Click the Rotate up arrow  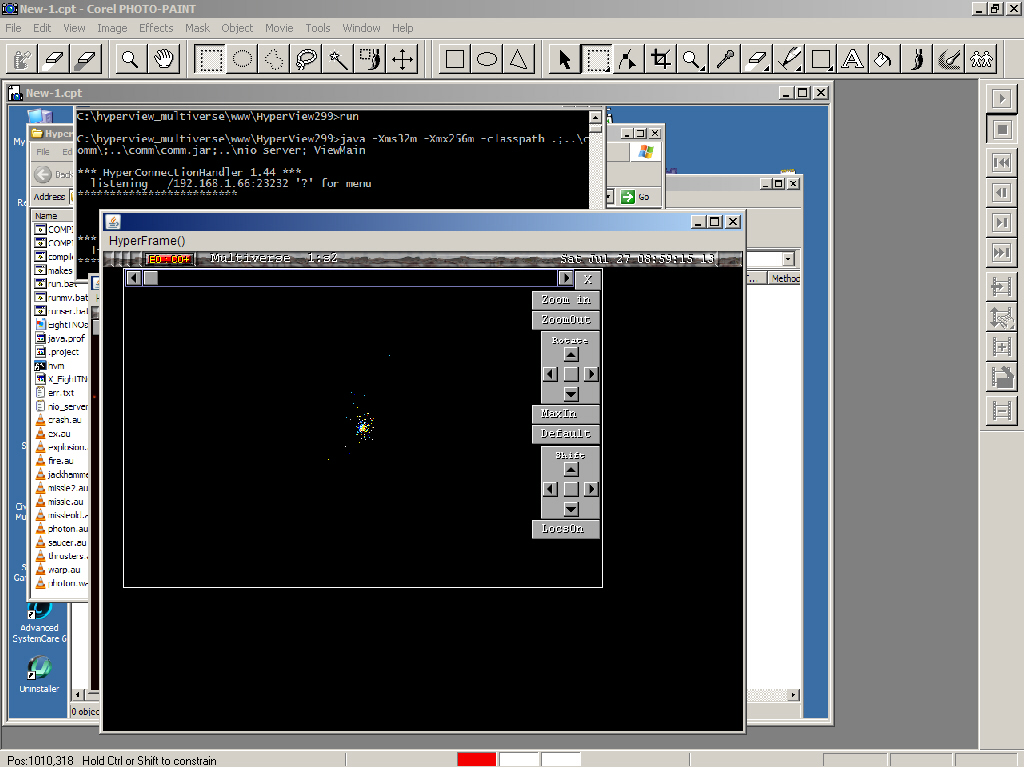pos(570,354)
